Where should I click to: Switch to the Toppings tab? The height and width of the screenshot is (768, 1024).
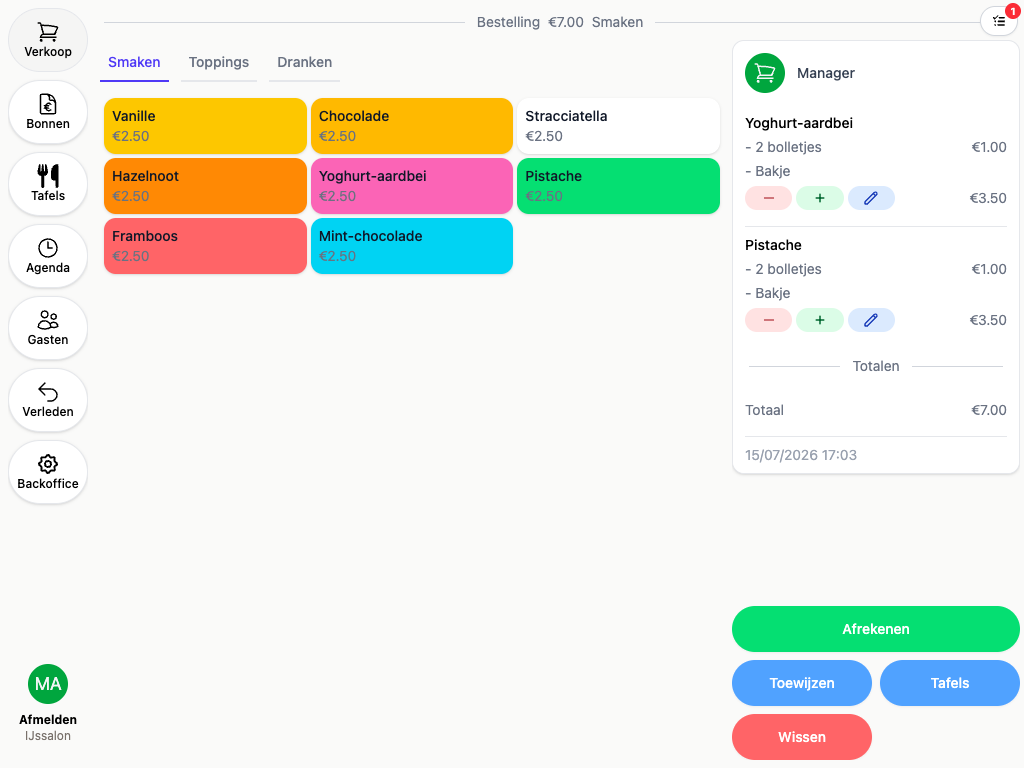(x=219, y=63)
